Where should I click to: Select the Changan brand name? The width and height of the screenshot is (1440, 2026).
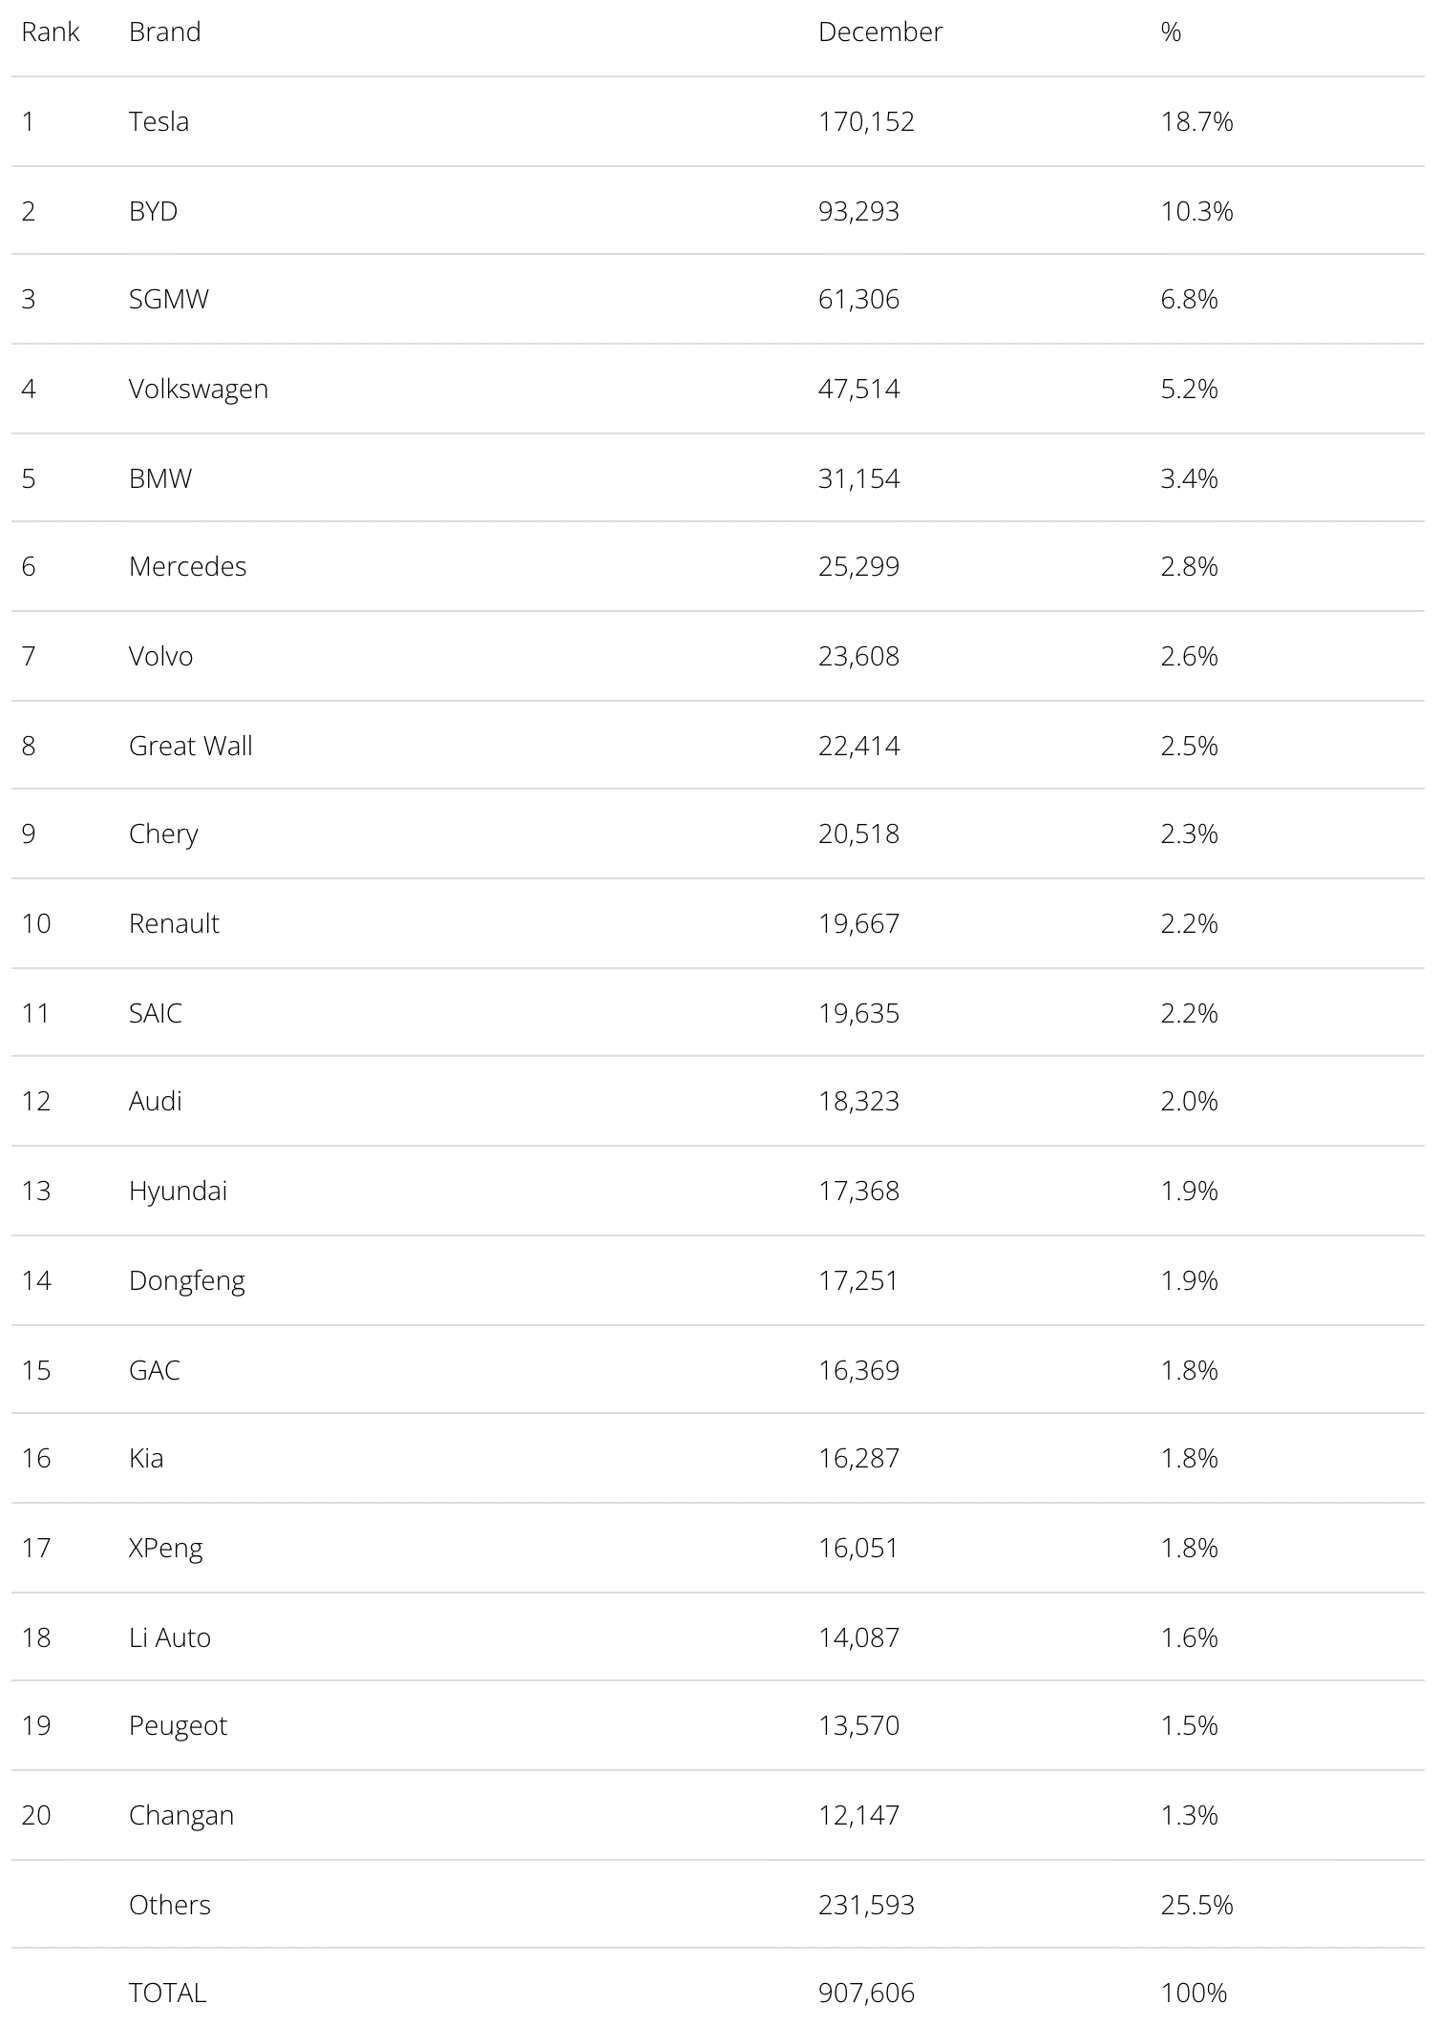click(x=180, y=1814)
